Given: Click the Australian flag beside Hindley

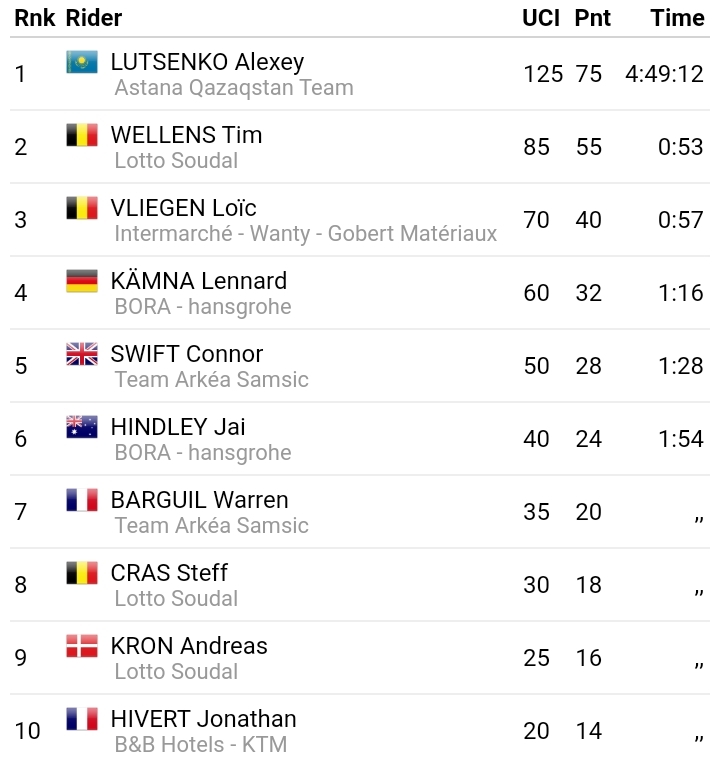Looking at the screenshot, I should pos(82,427).
